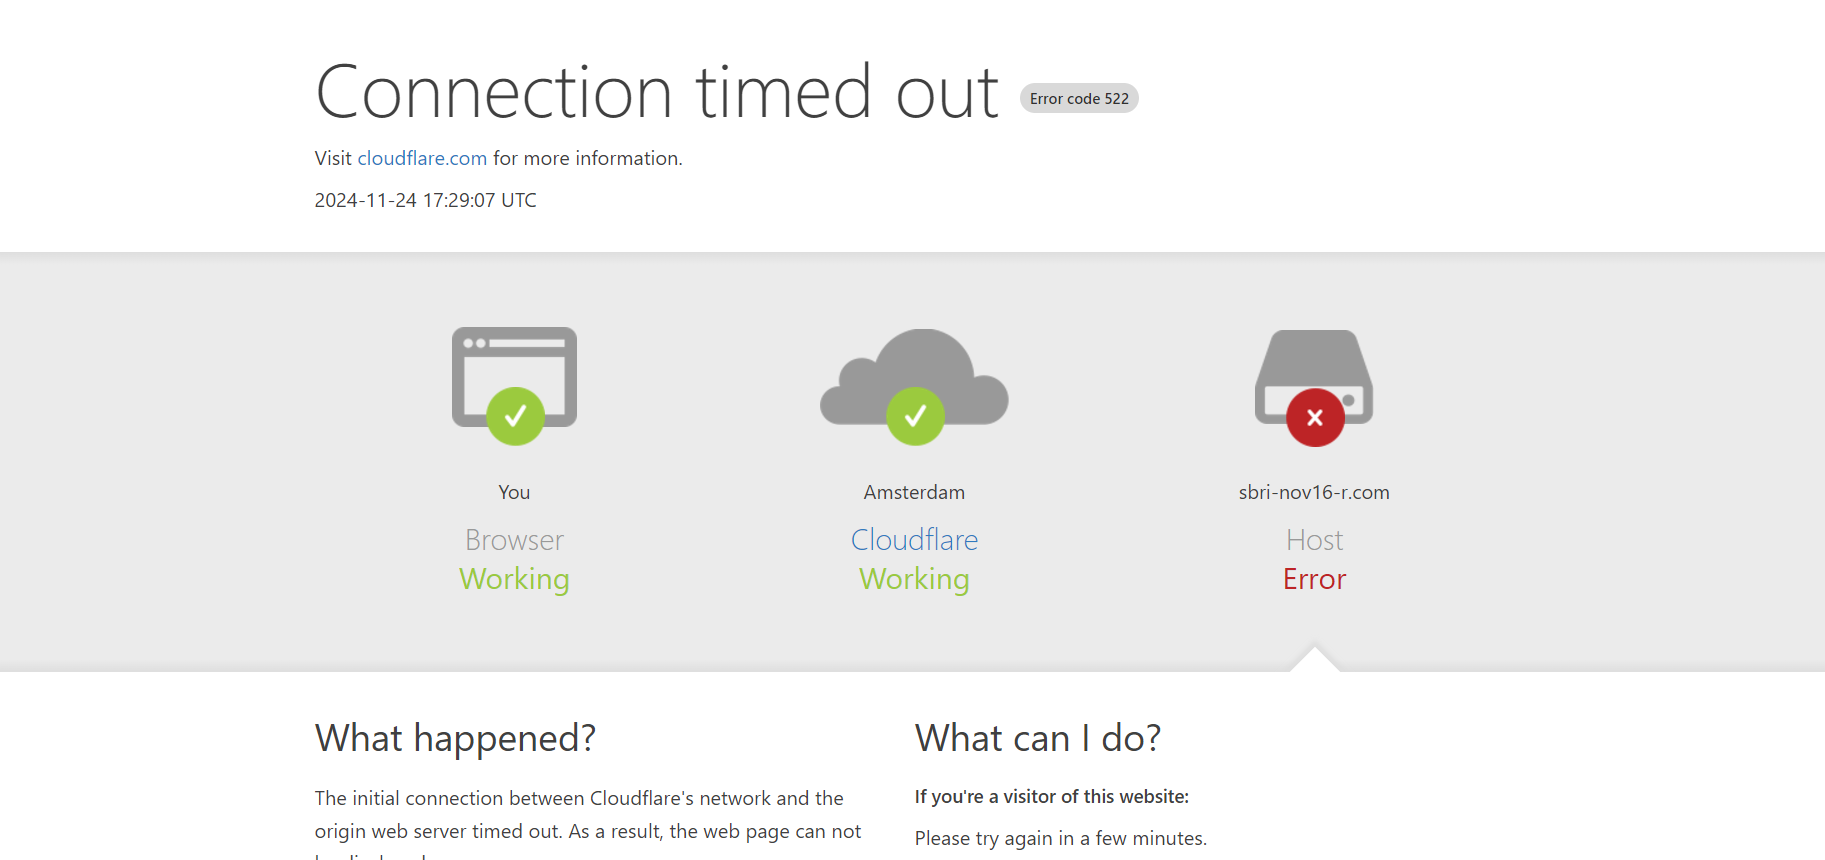Open the cloudflare.com link

tap(422, 158)
